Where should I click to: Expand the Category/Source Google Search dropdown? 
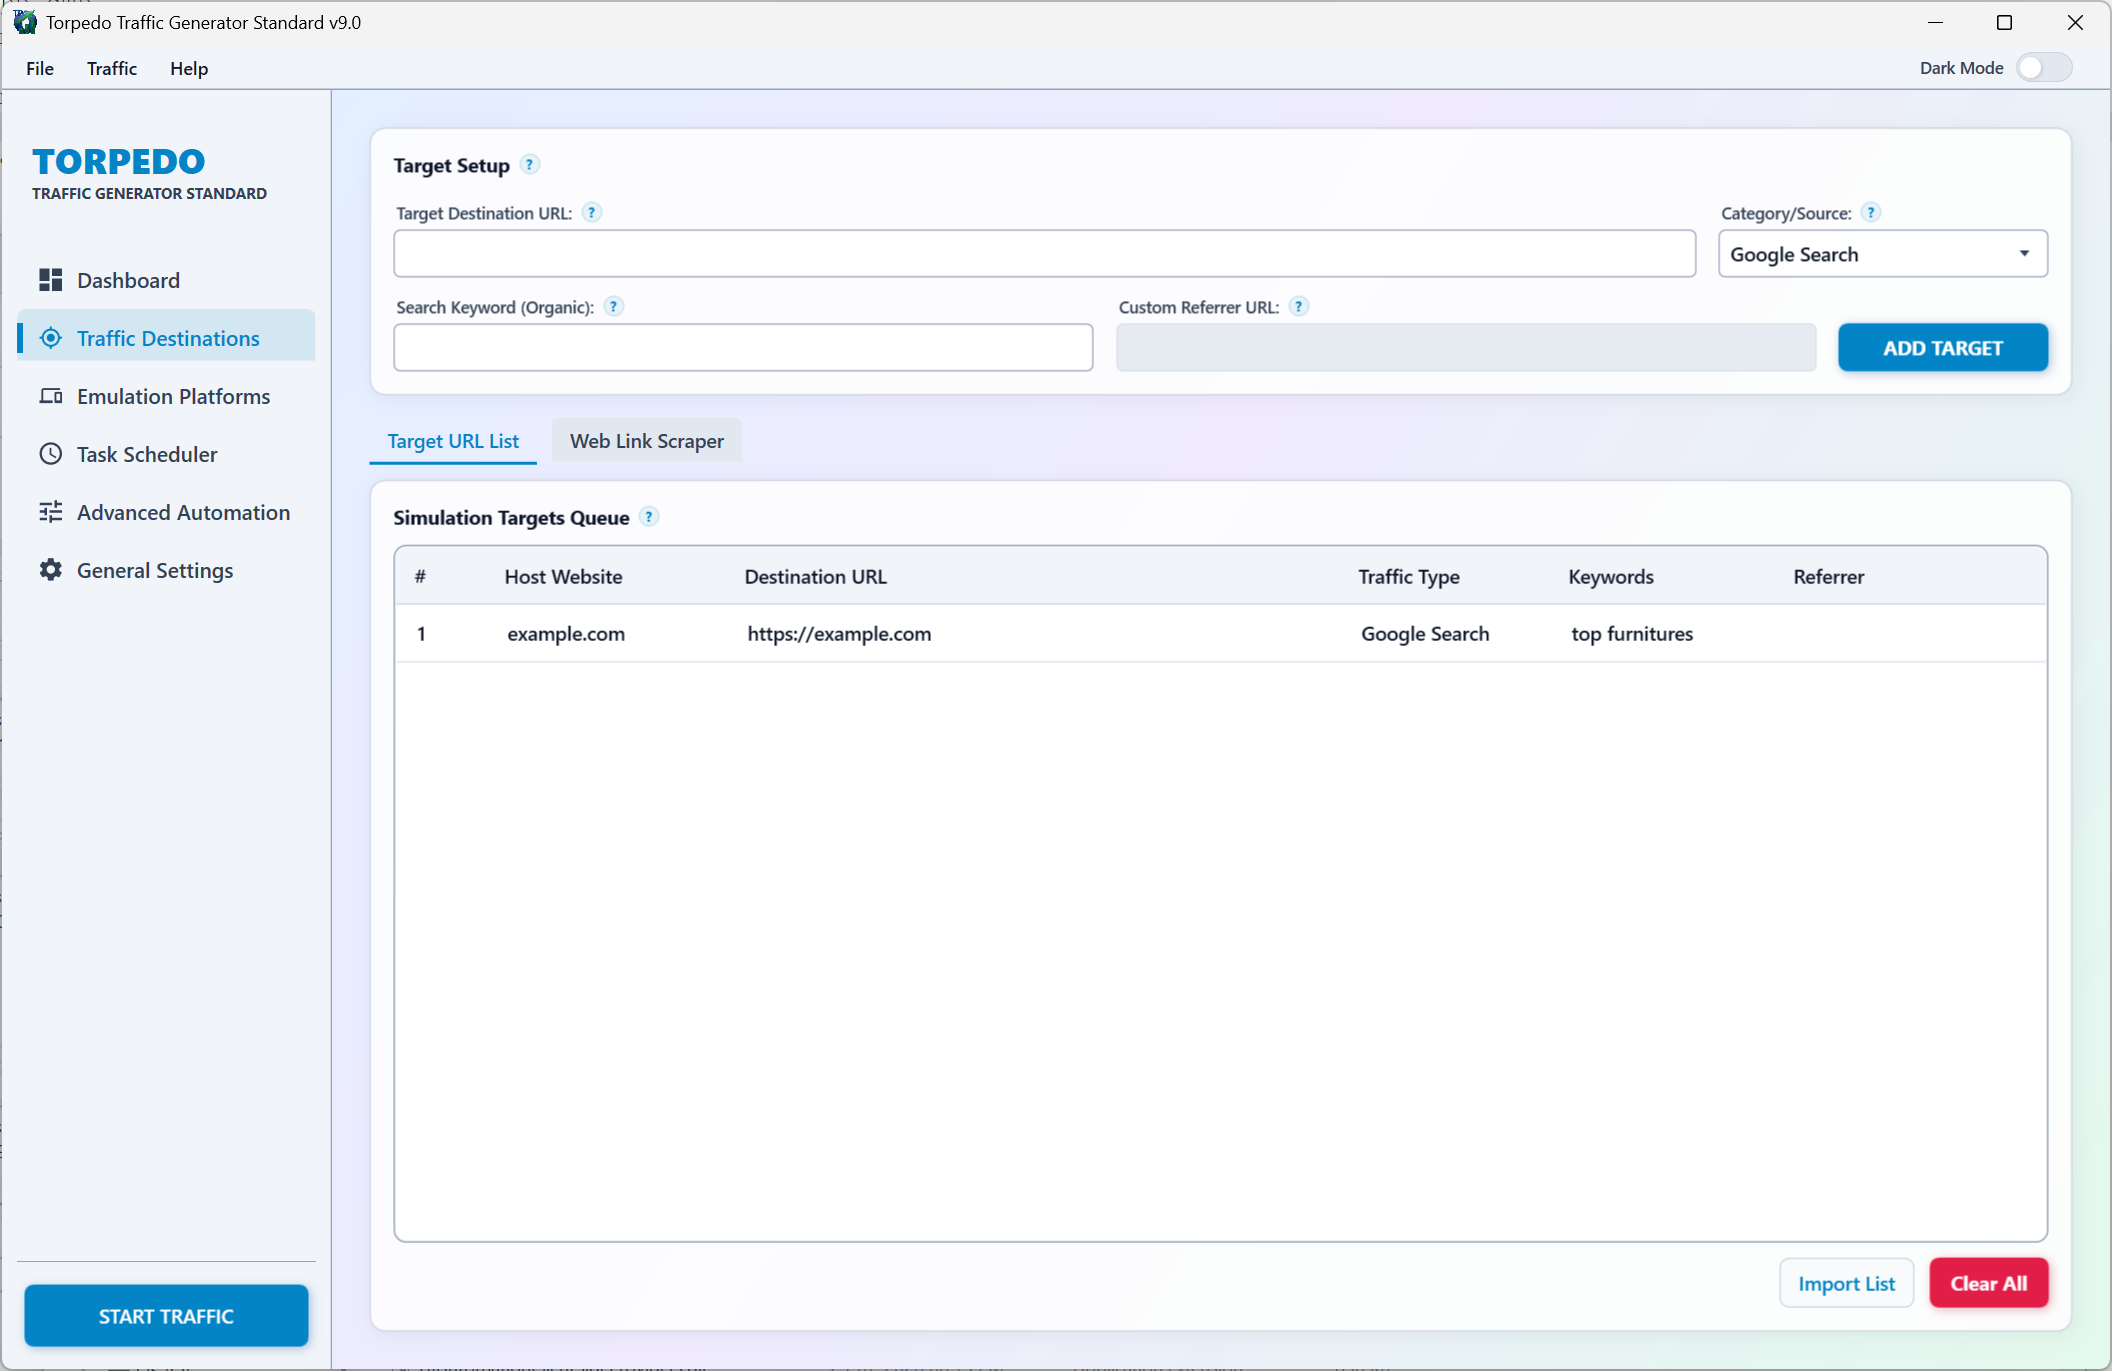tap(1883, 254)
